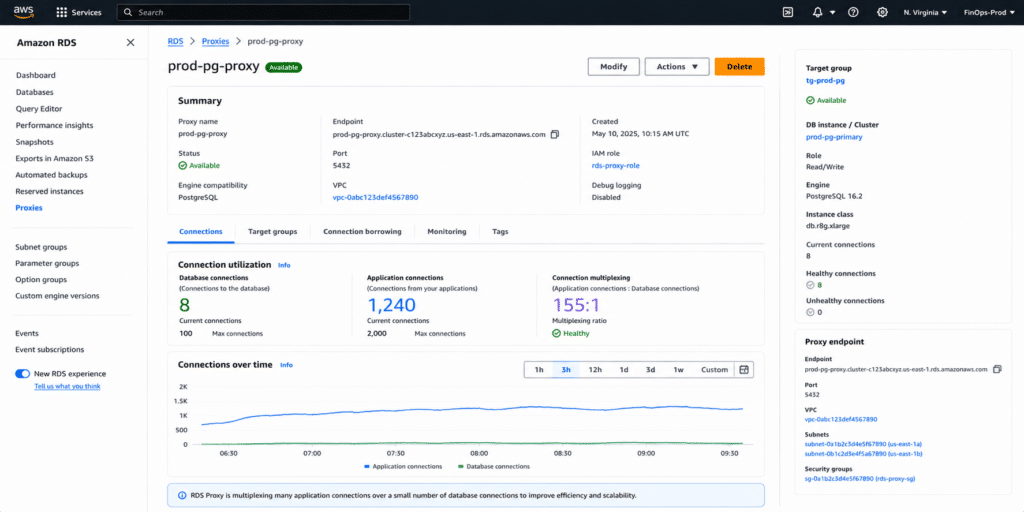Open Event subscriptions in the sidebar

(50, 350)
